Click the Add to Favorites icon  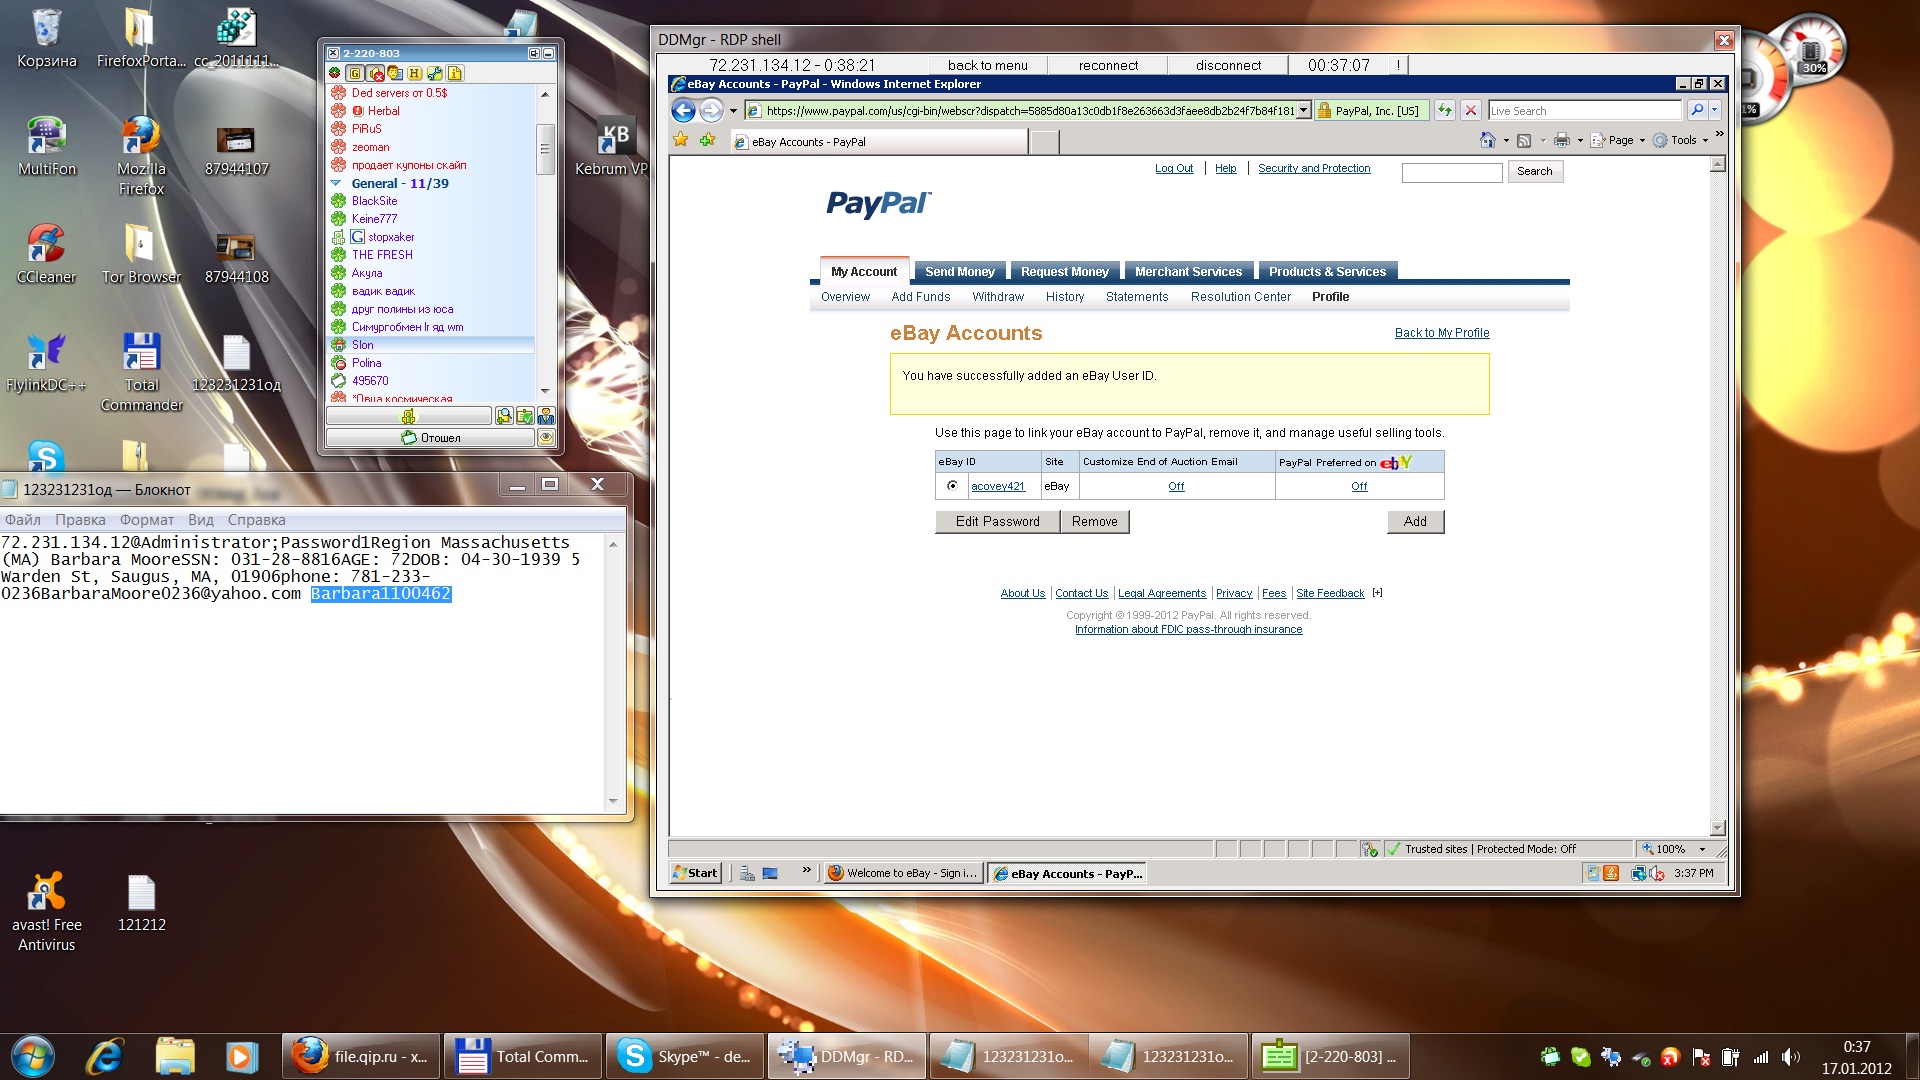708,140
